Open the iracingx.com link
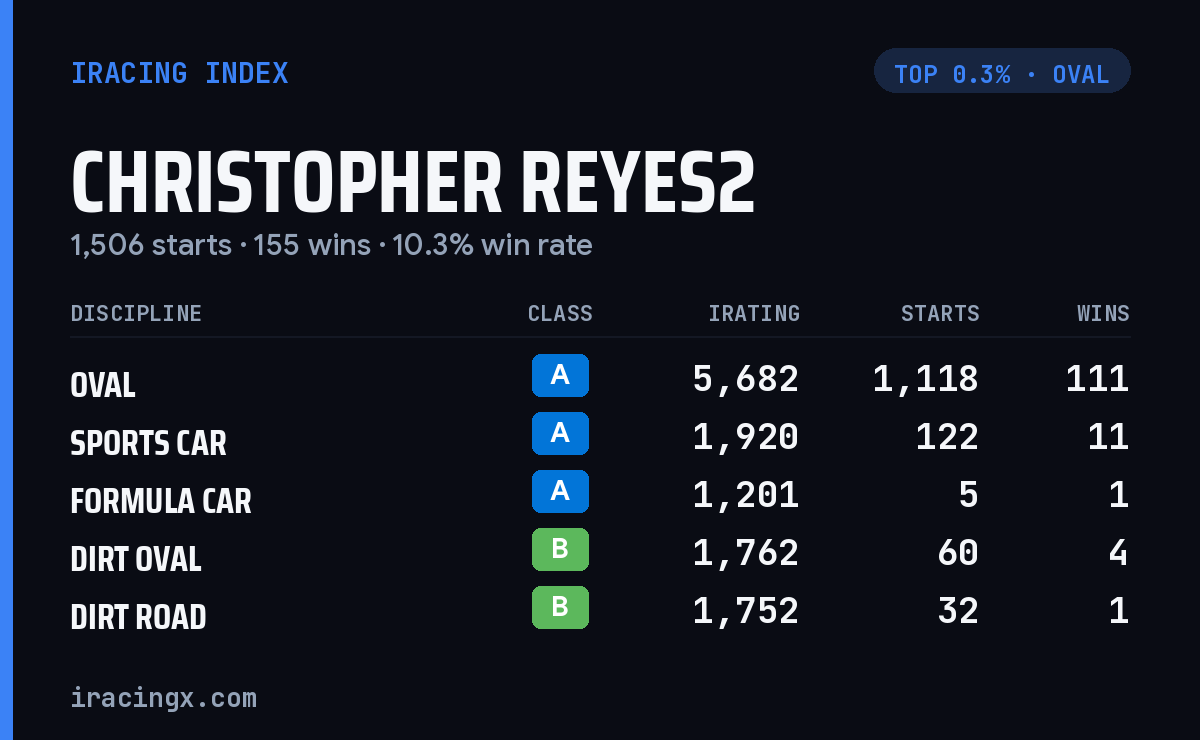Screen dimensions: 1200x740 click(x=164, y=698)
